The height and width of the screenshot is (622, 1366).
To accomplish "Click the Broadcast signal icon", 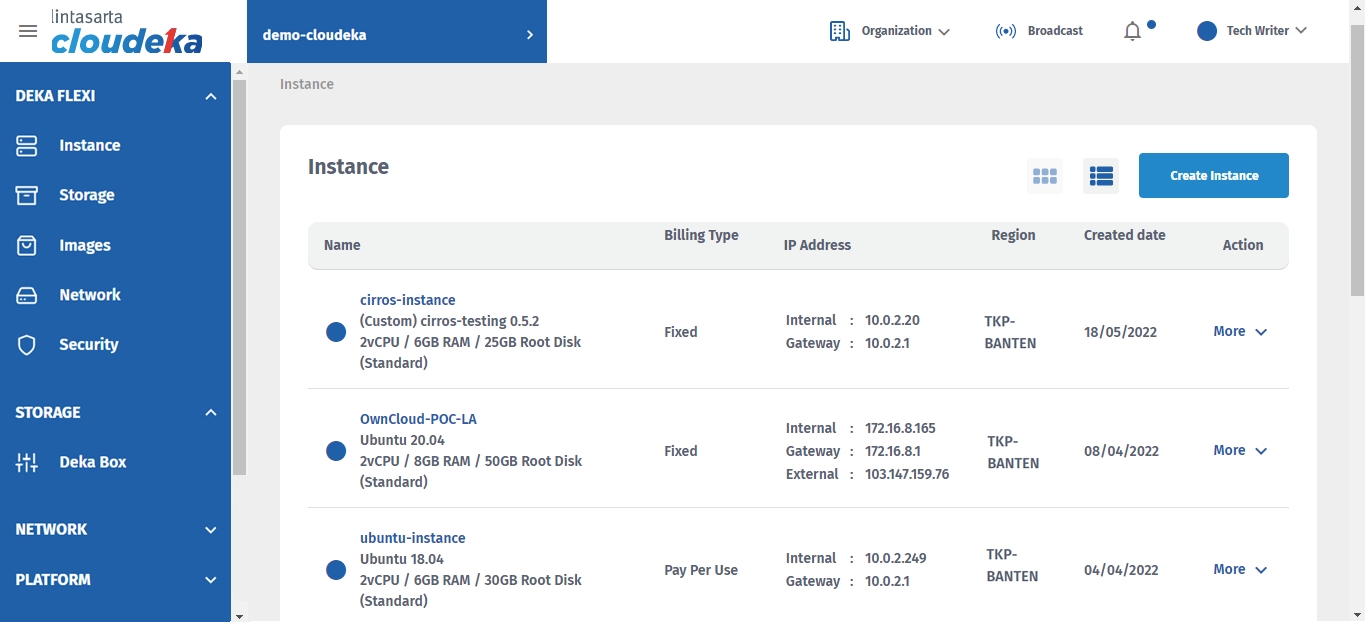I will (x=1005, y=31).
